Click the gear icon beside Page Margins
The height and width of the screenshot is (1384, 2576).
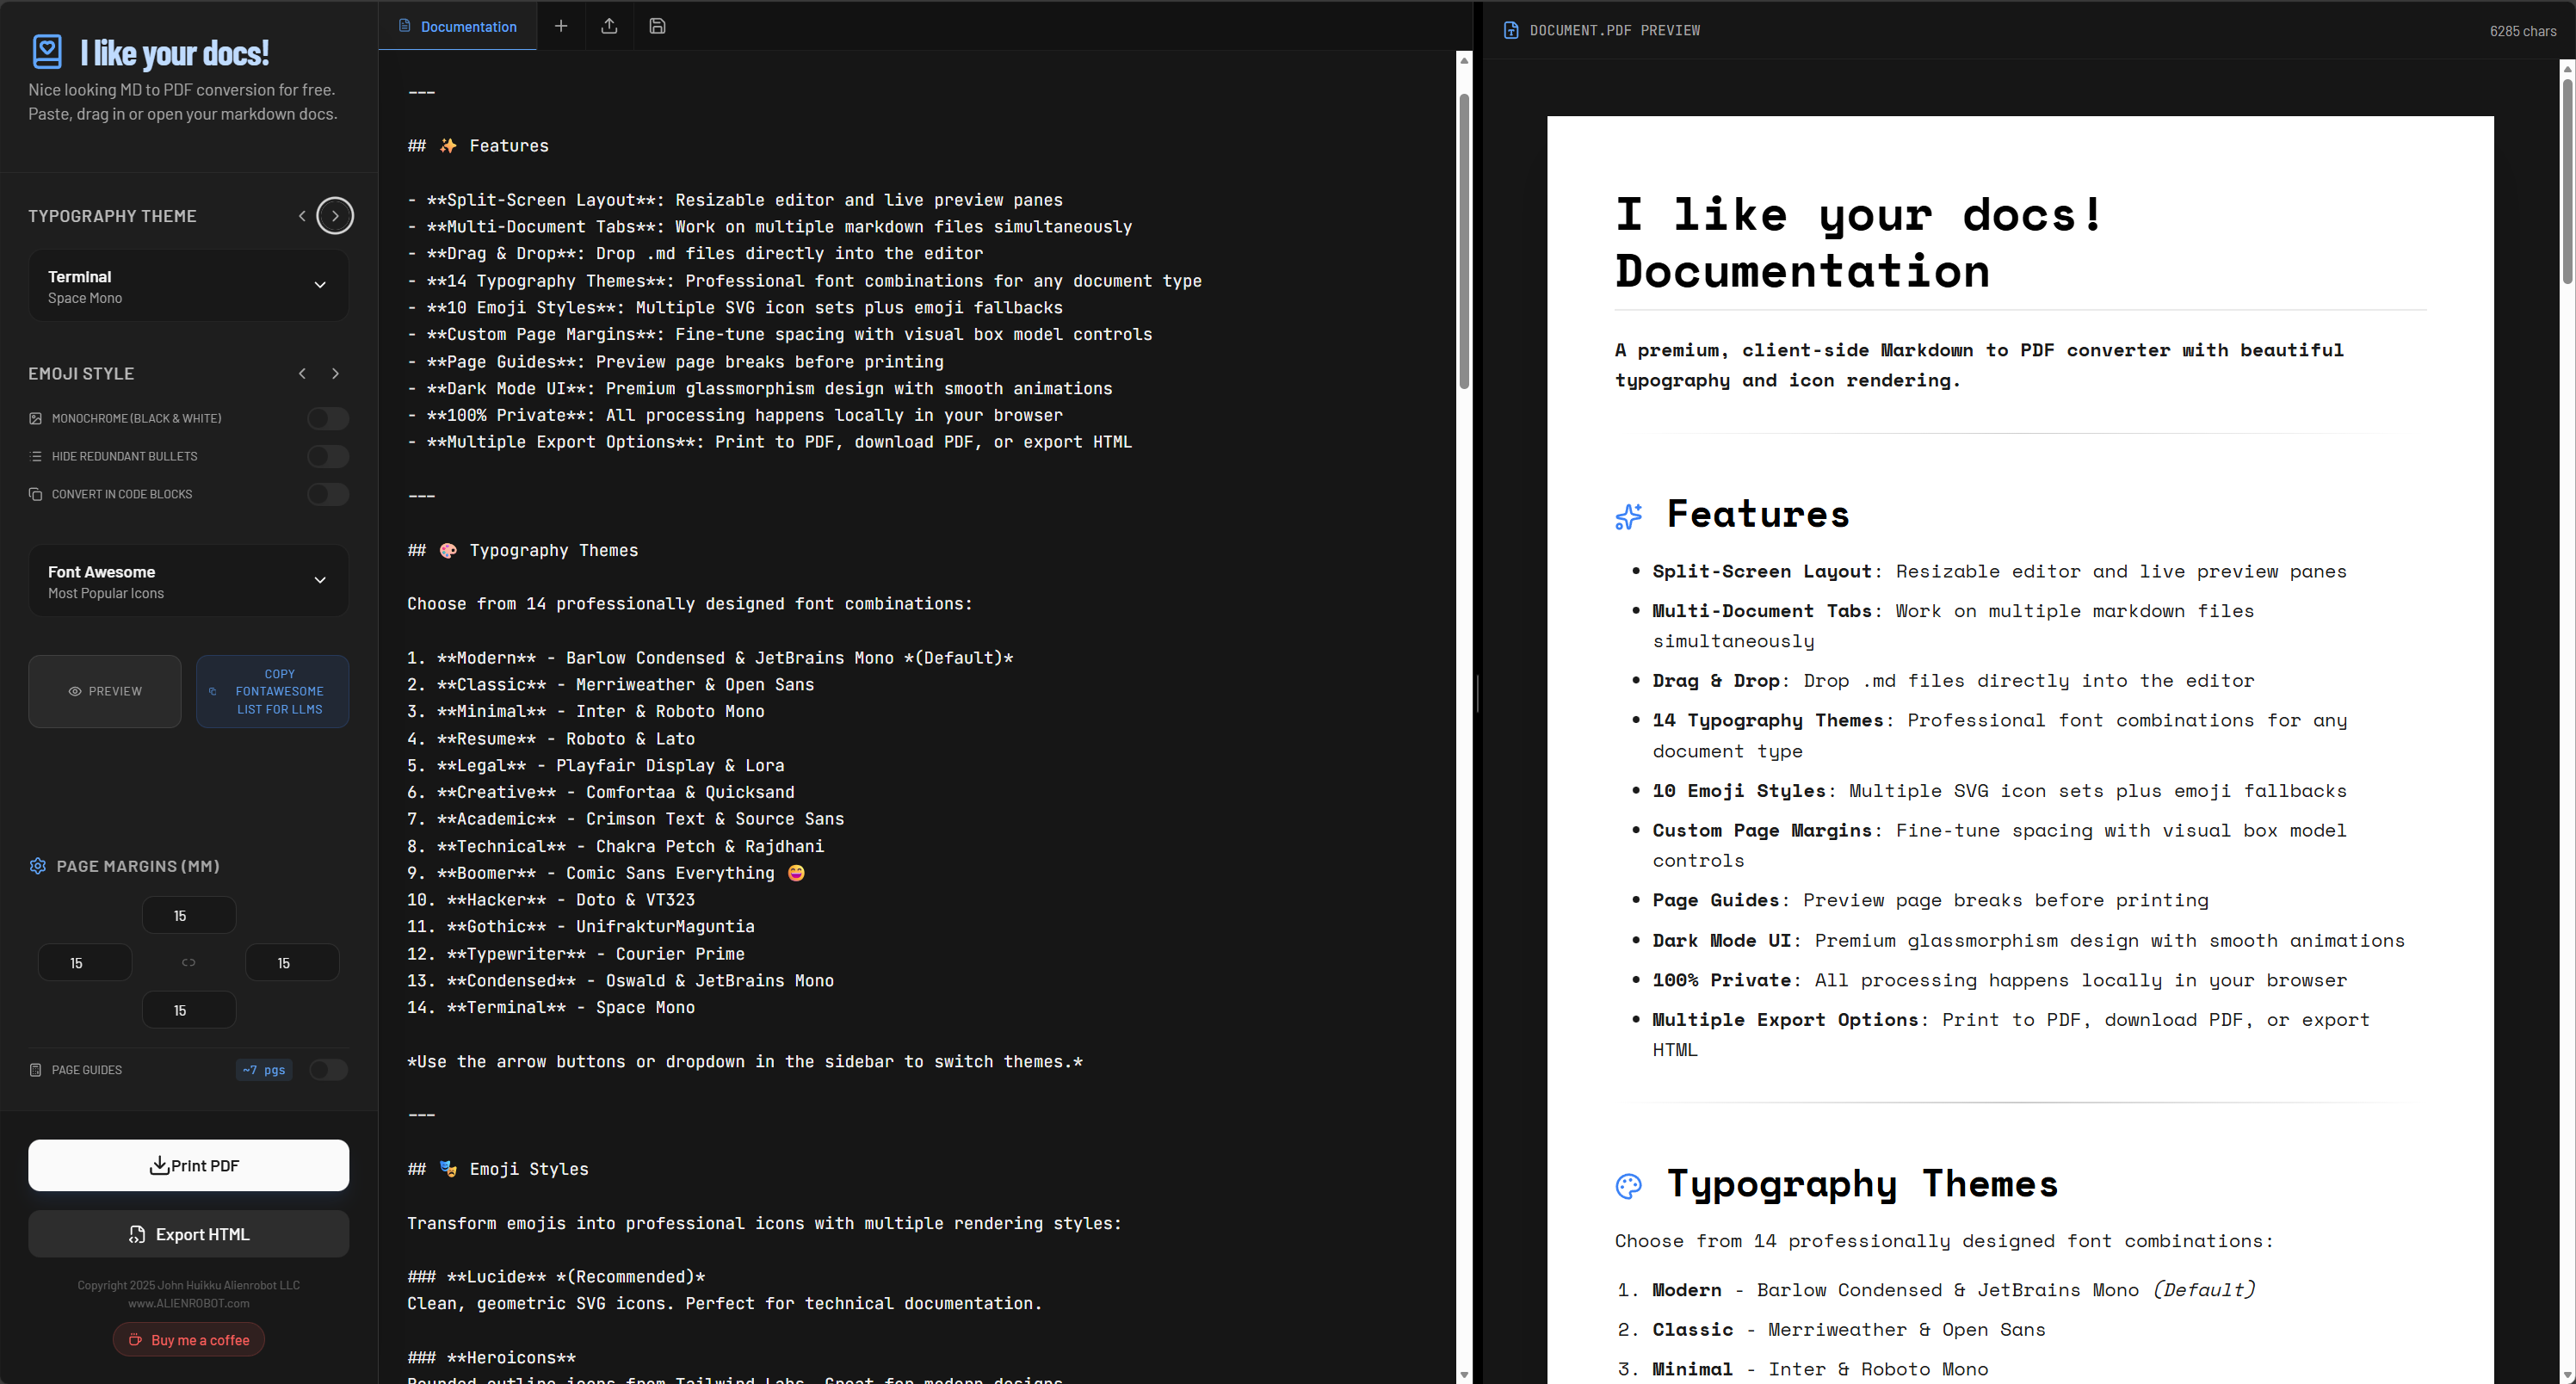click(37, 866)
